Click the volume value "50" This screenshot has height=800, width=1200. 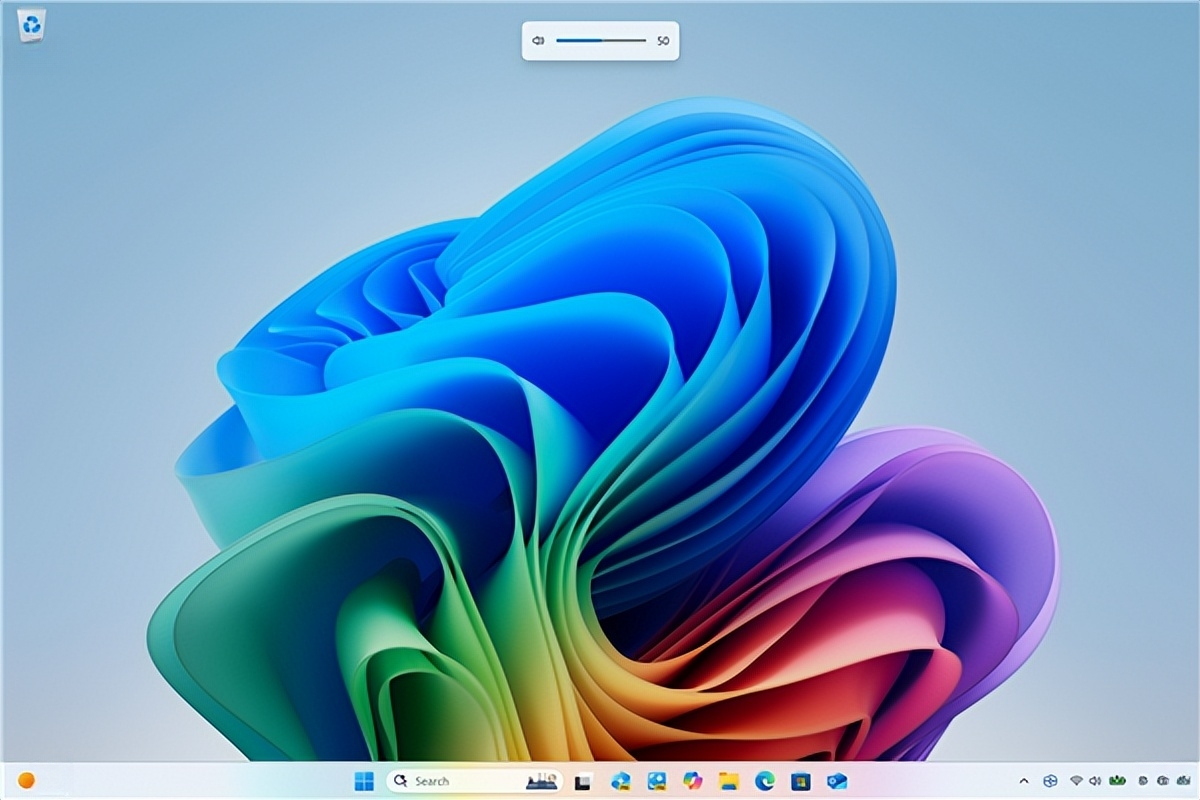pos(663,41)
